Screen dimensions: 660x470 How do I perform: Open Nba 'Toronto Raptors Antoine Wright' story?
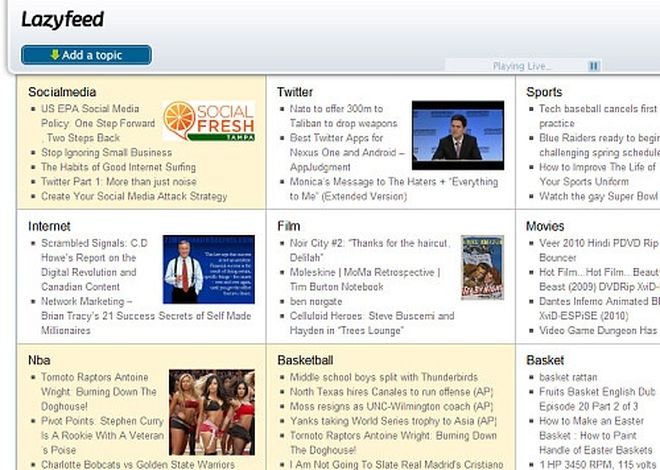click(98, 391)
